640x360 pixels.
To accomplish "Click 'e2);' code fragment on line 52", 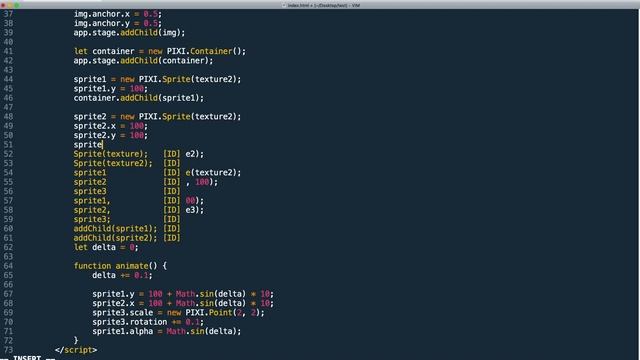I will tap(194, 154).
